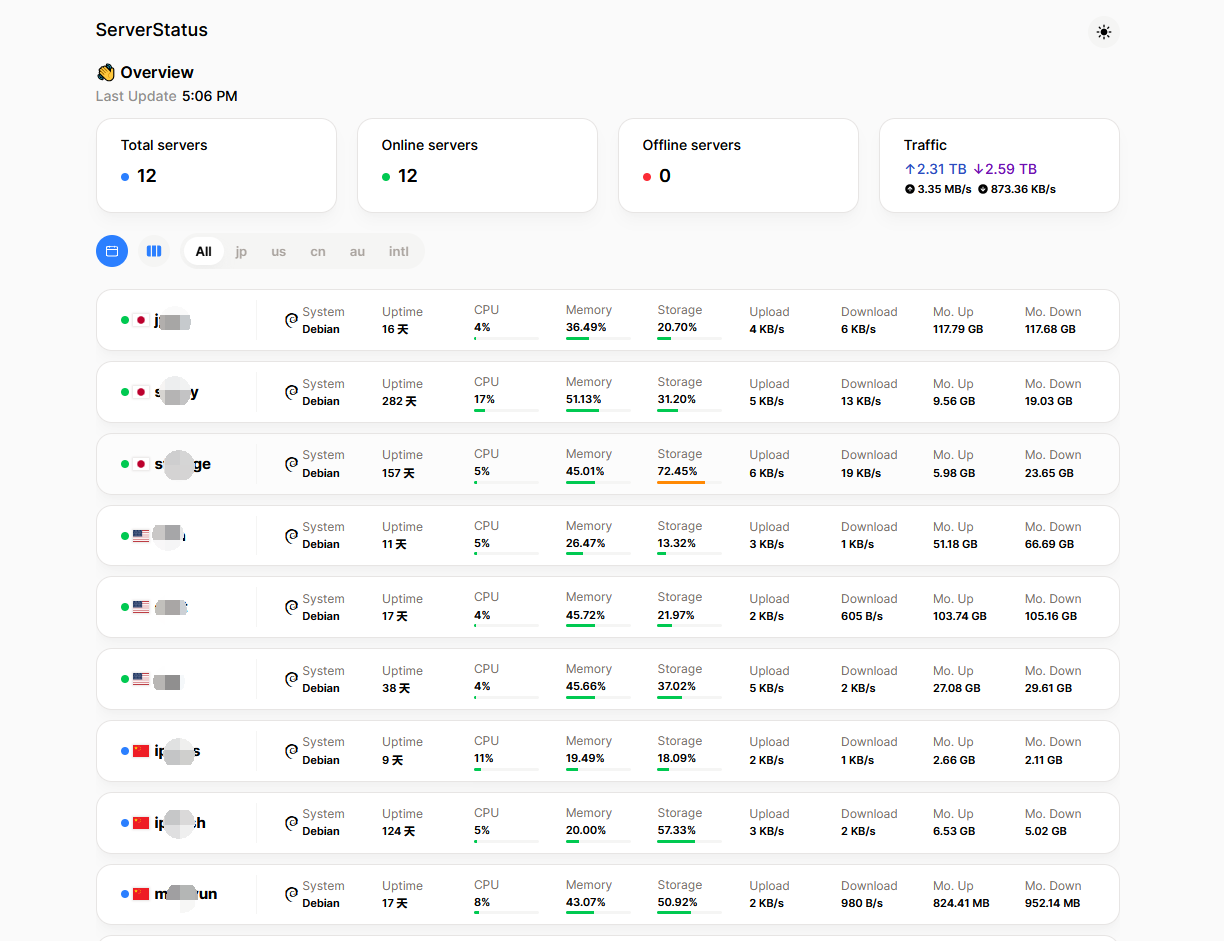Open the server row with 45.66% memory
Viewport: 1224px width, 941px height.
pos(608,679)
